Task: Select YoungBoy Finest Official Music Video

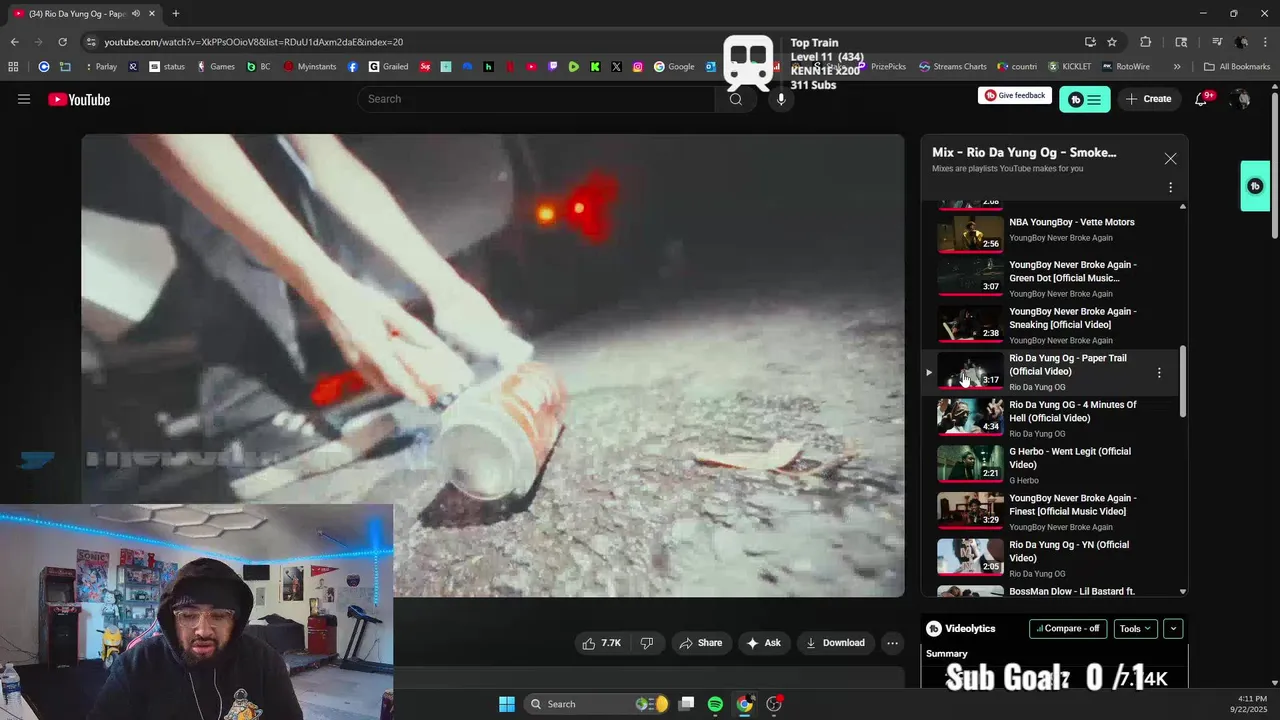Action: click(1050, 511)
